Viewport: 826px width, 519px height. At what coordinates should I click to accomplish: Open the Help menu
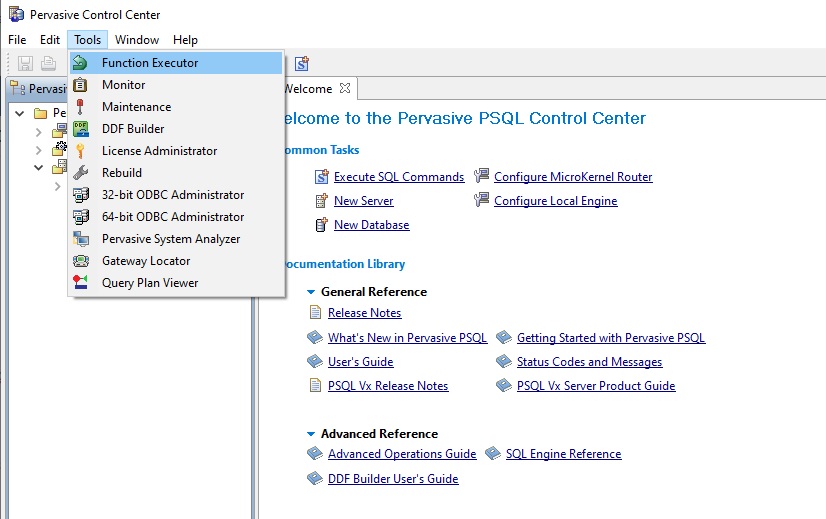[x=185, y=40]
